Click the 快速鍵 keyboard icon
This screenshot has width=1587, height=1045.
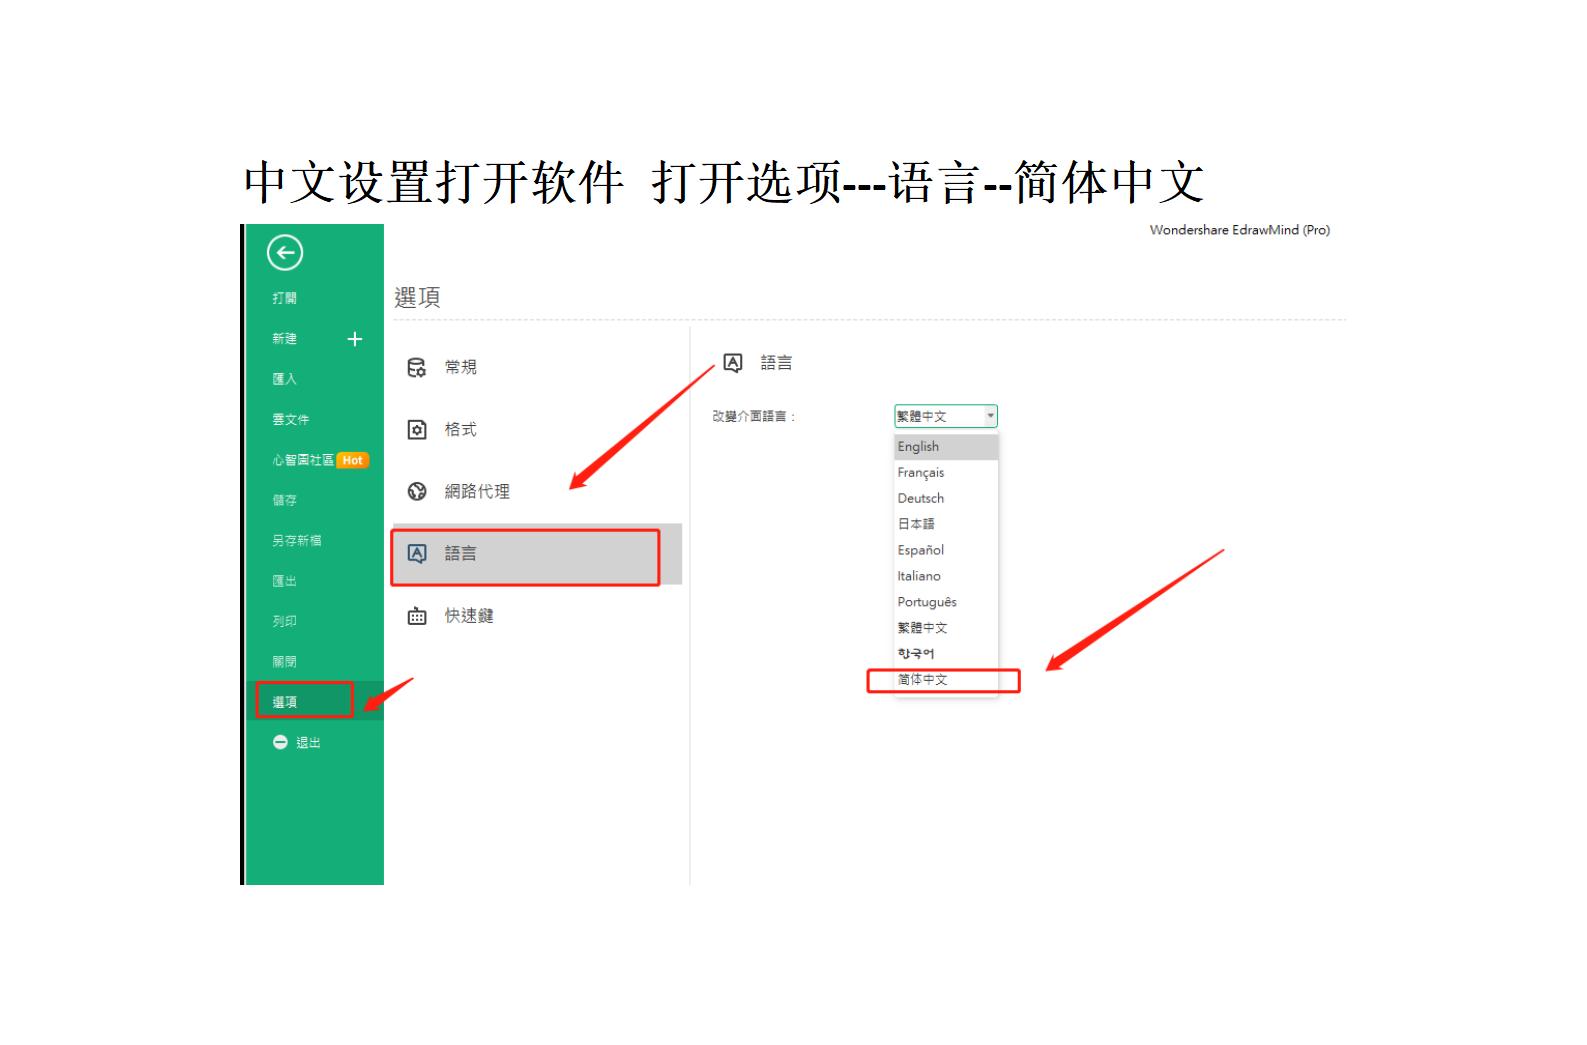[417, 616]
